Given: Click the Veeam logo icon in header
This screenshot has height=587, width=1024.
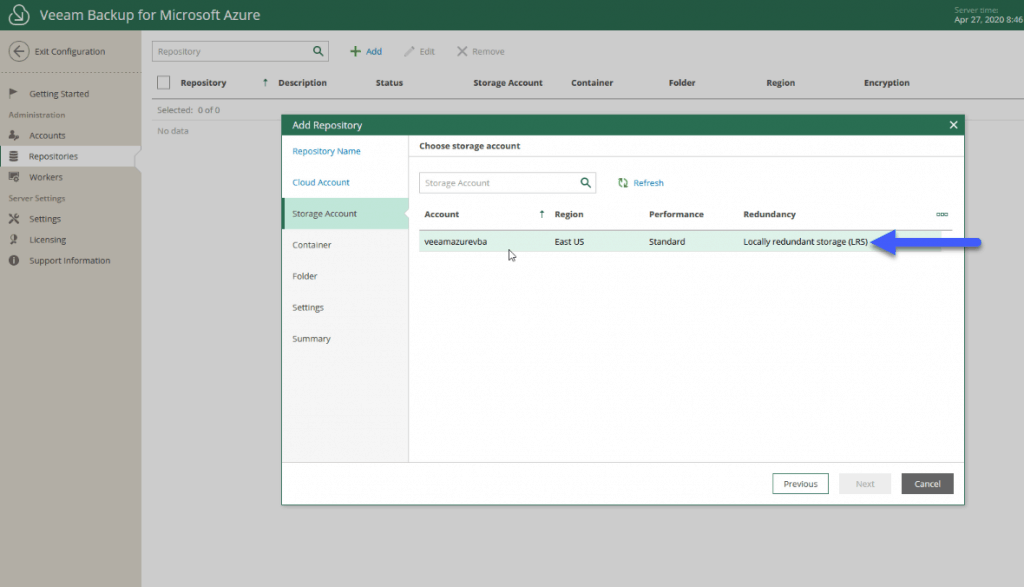Looking at the screenshot, I should [x=19, y=14].
